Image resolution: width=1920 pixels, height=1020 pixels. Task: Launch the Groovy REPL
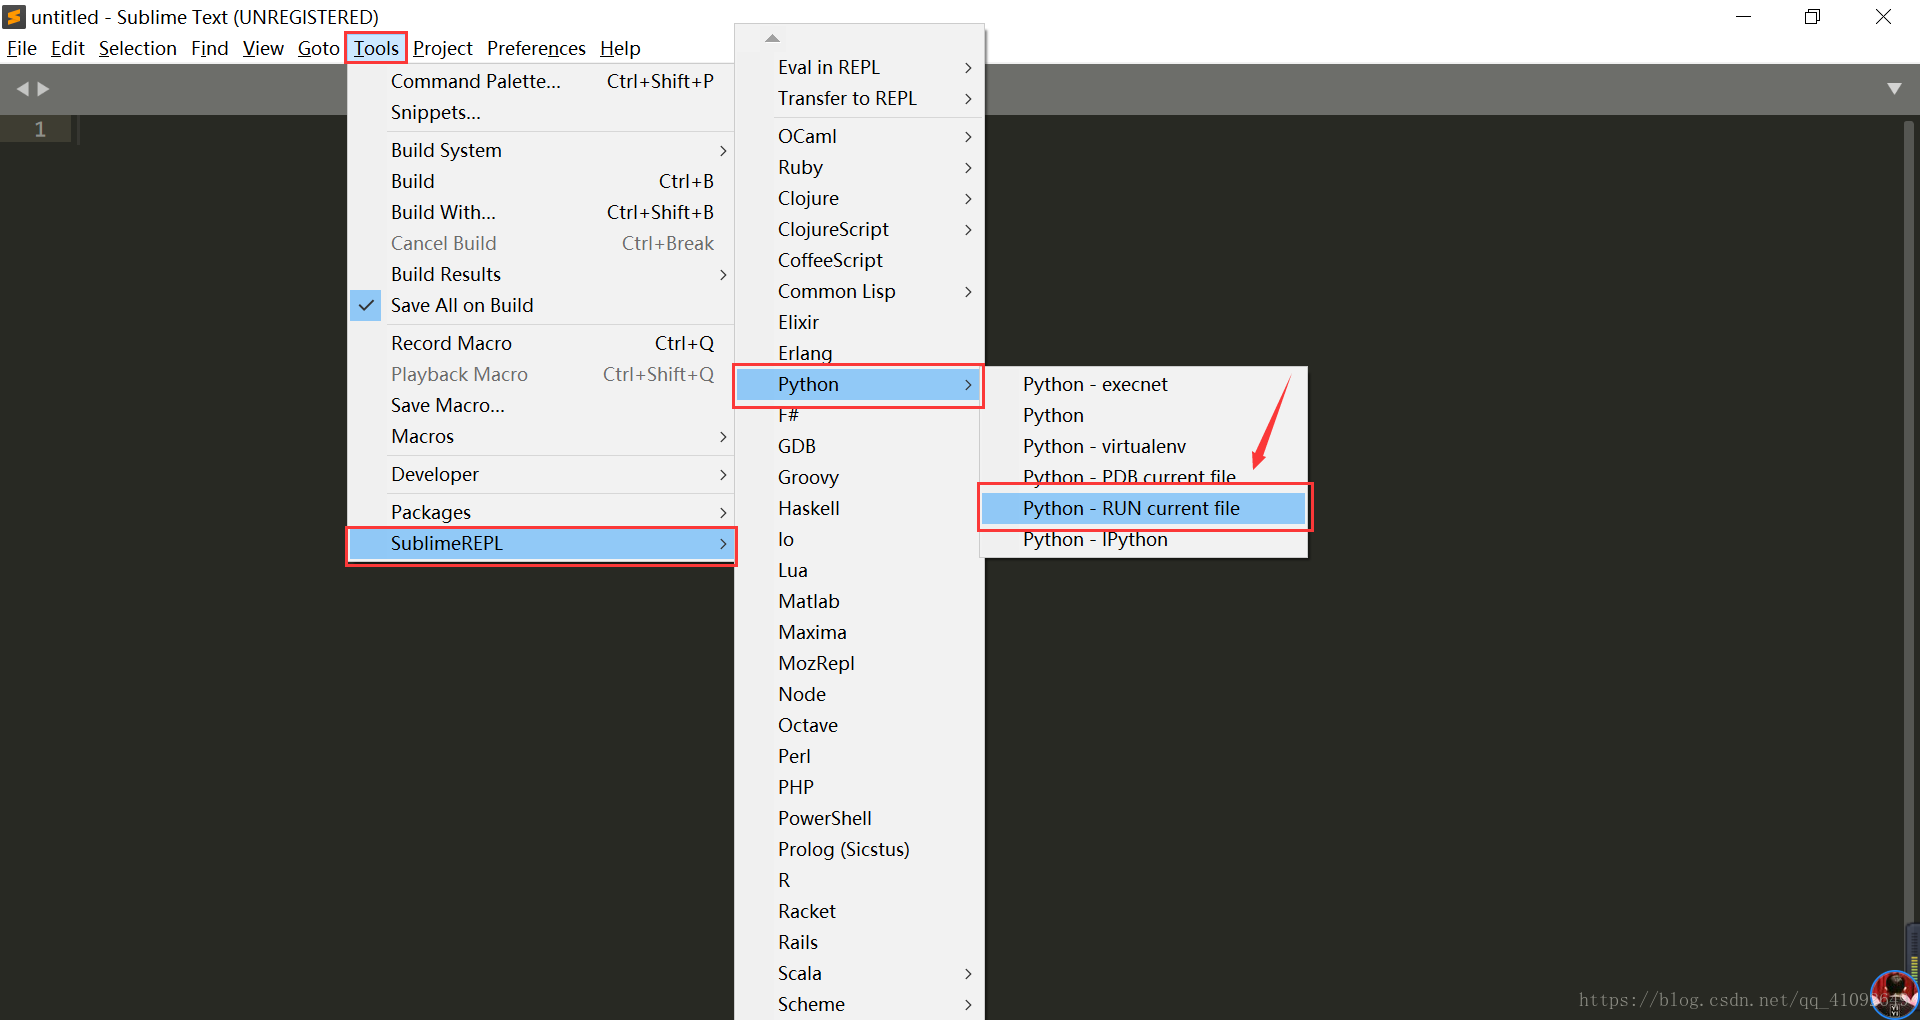coord(859,477)
